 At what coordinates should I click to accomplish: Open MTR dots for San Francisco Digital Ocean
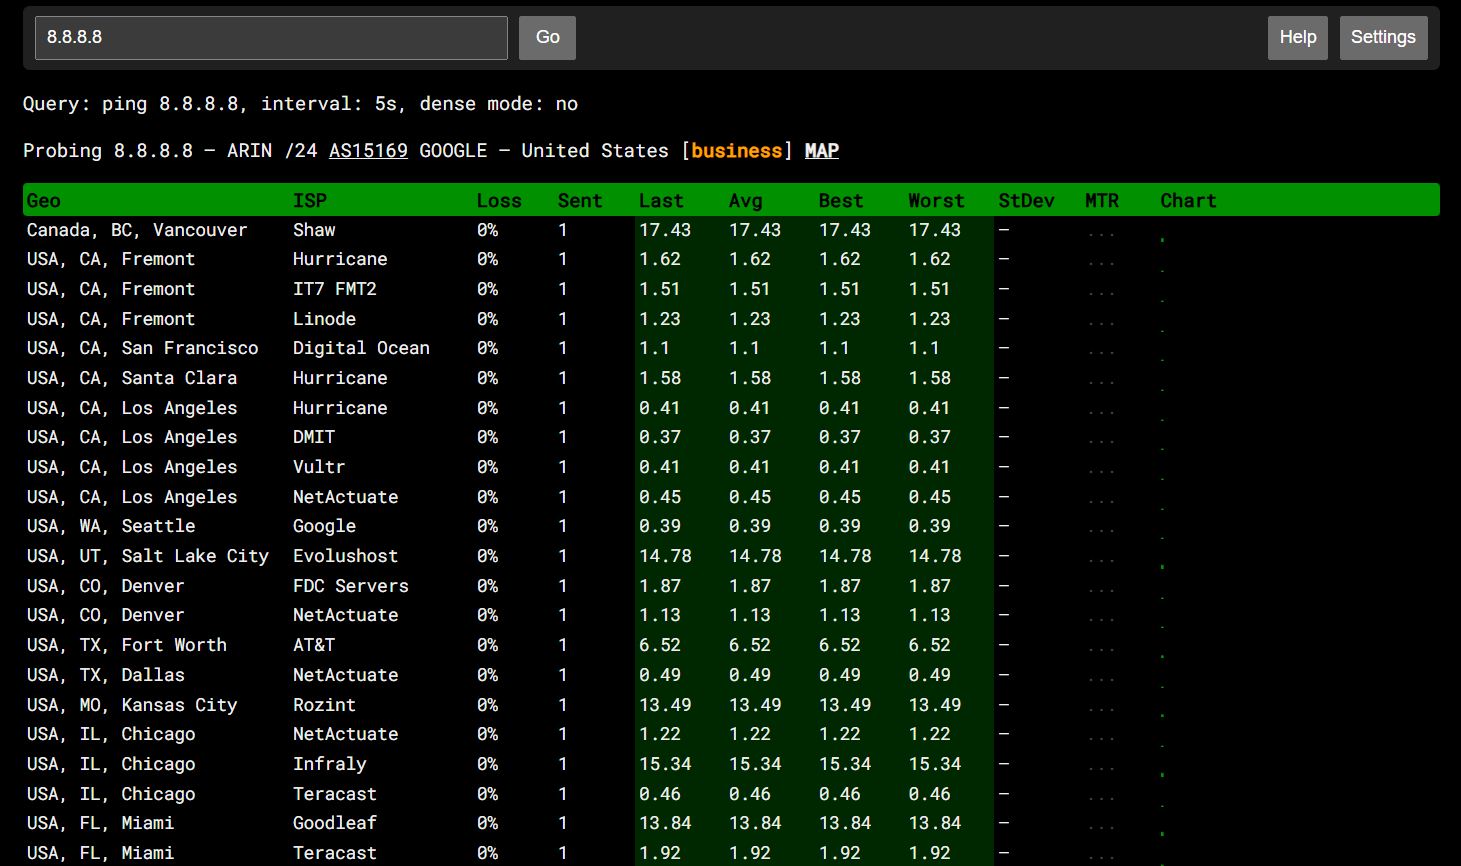click(1101, 353)
